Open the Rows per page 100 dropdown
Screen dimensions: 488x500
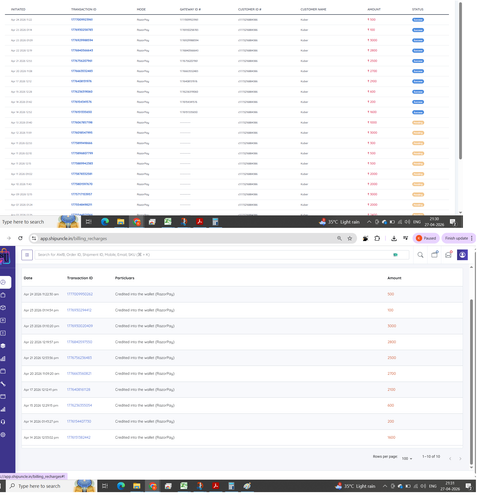pyautogui.click(x=407, y=459)
